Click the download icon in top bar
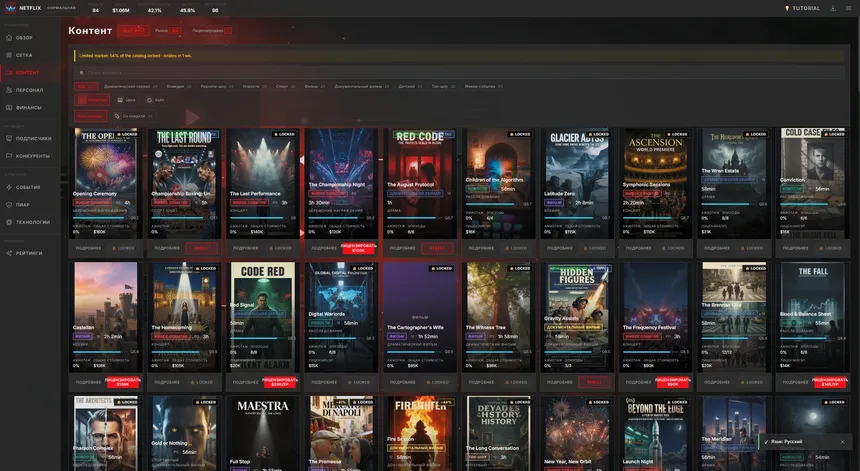The image size is (860, 471). coord(833,8)
